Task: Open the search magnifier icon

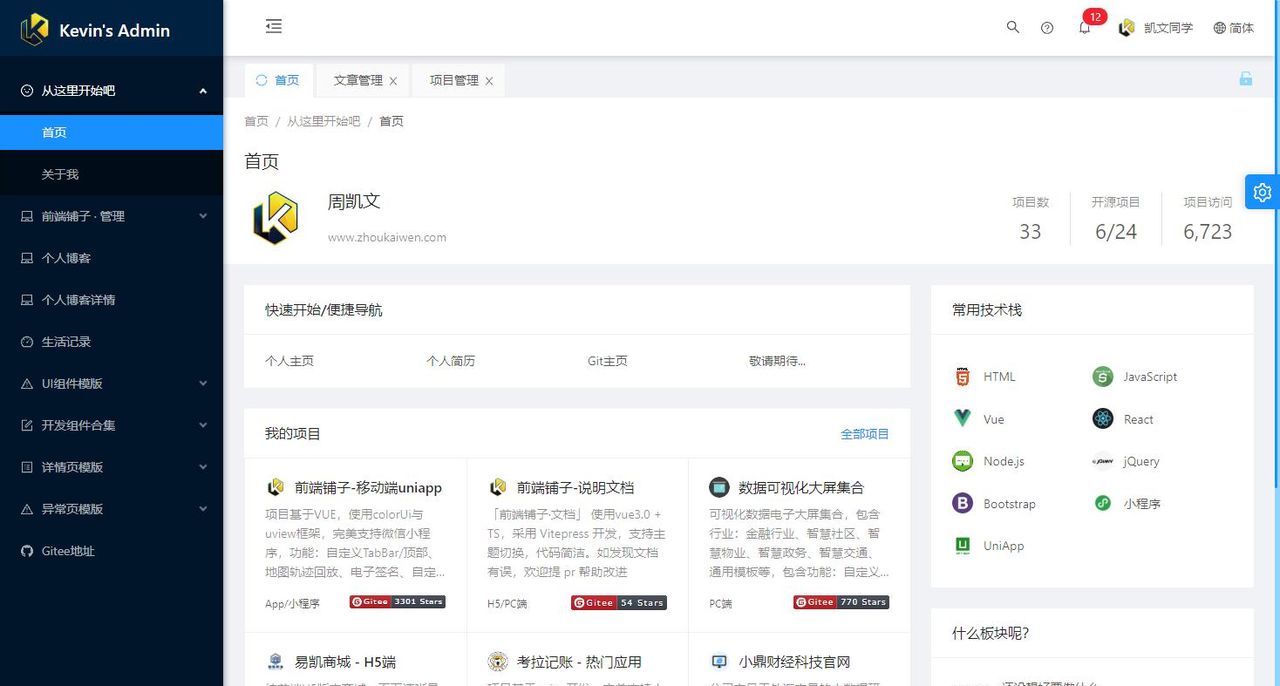Action: (x=1012, y=27)
